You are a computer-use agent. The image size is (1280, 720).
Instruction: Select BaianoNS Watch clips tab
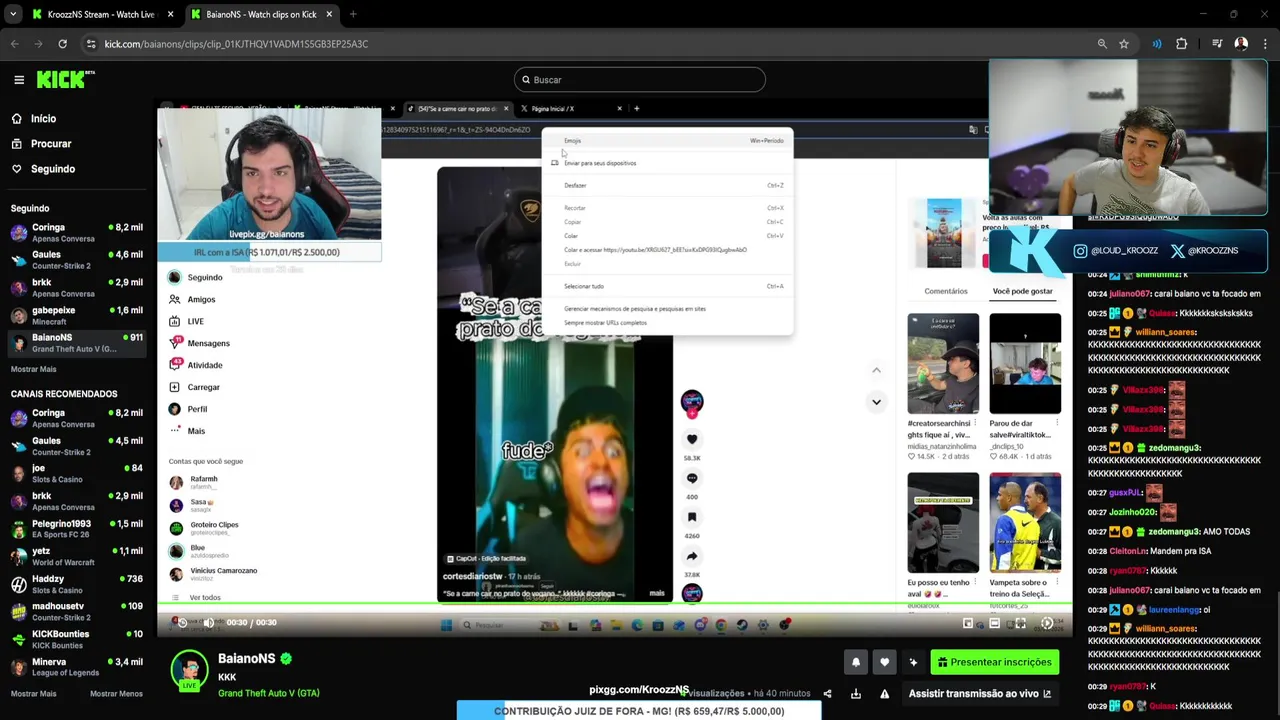261,14
